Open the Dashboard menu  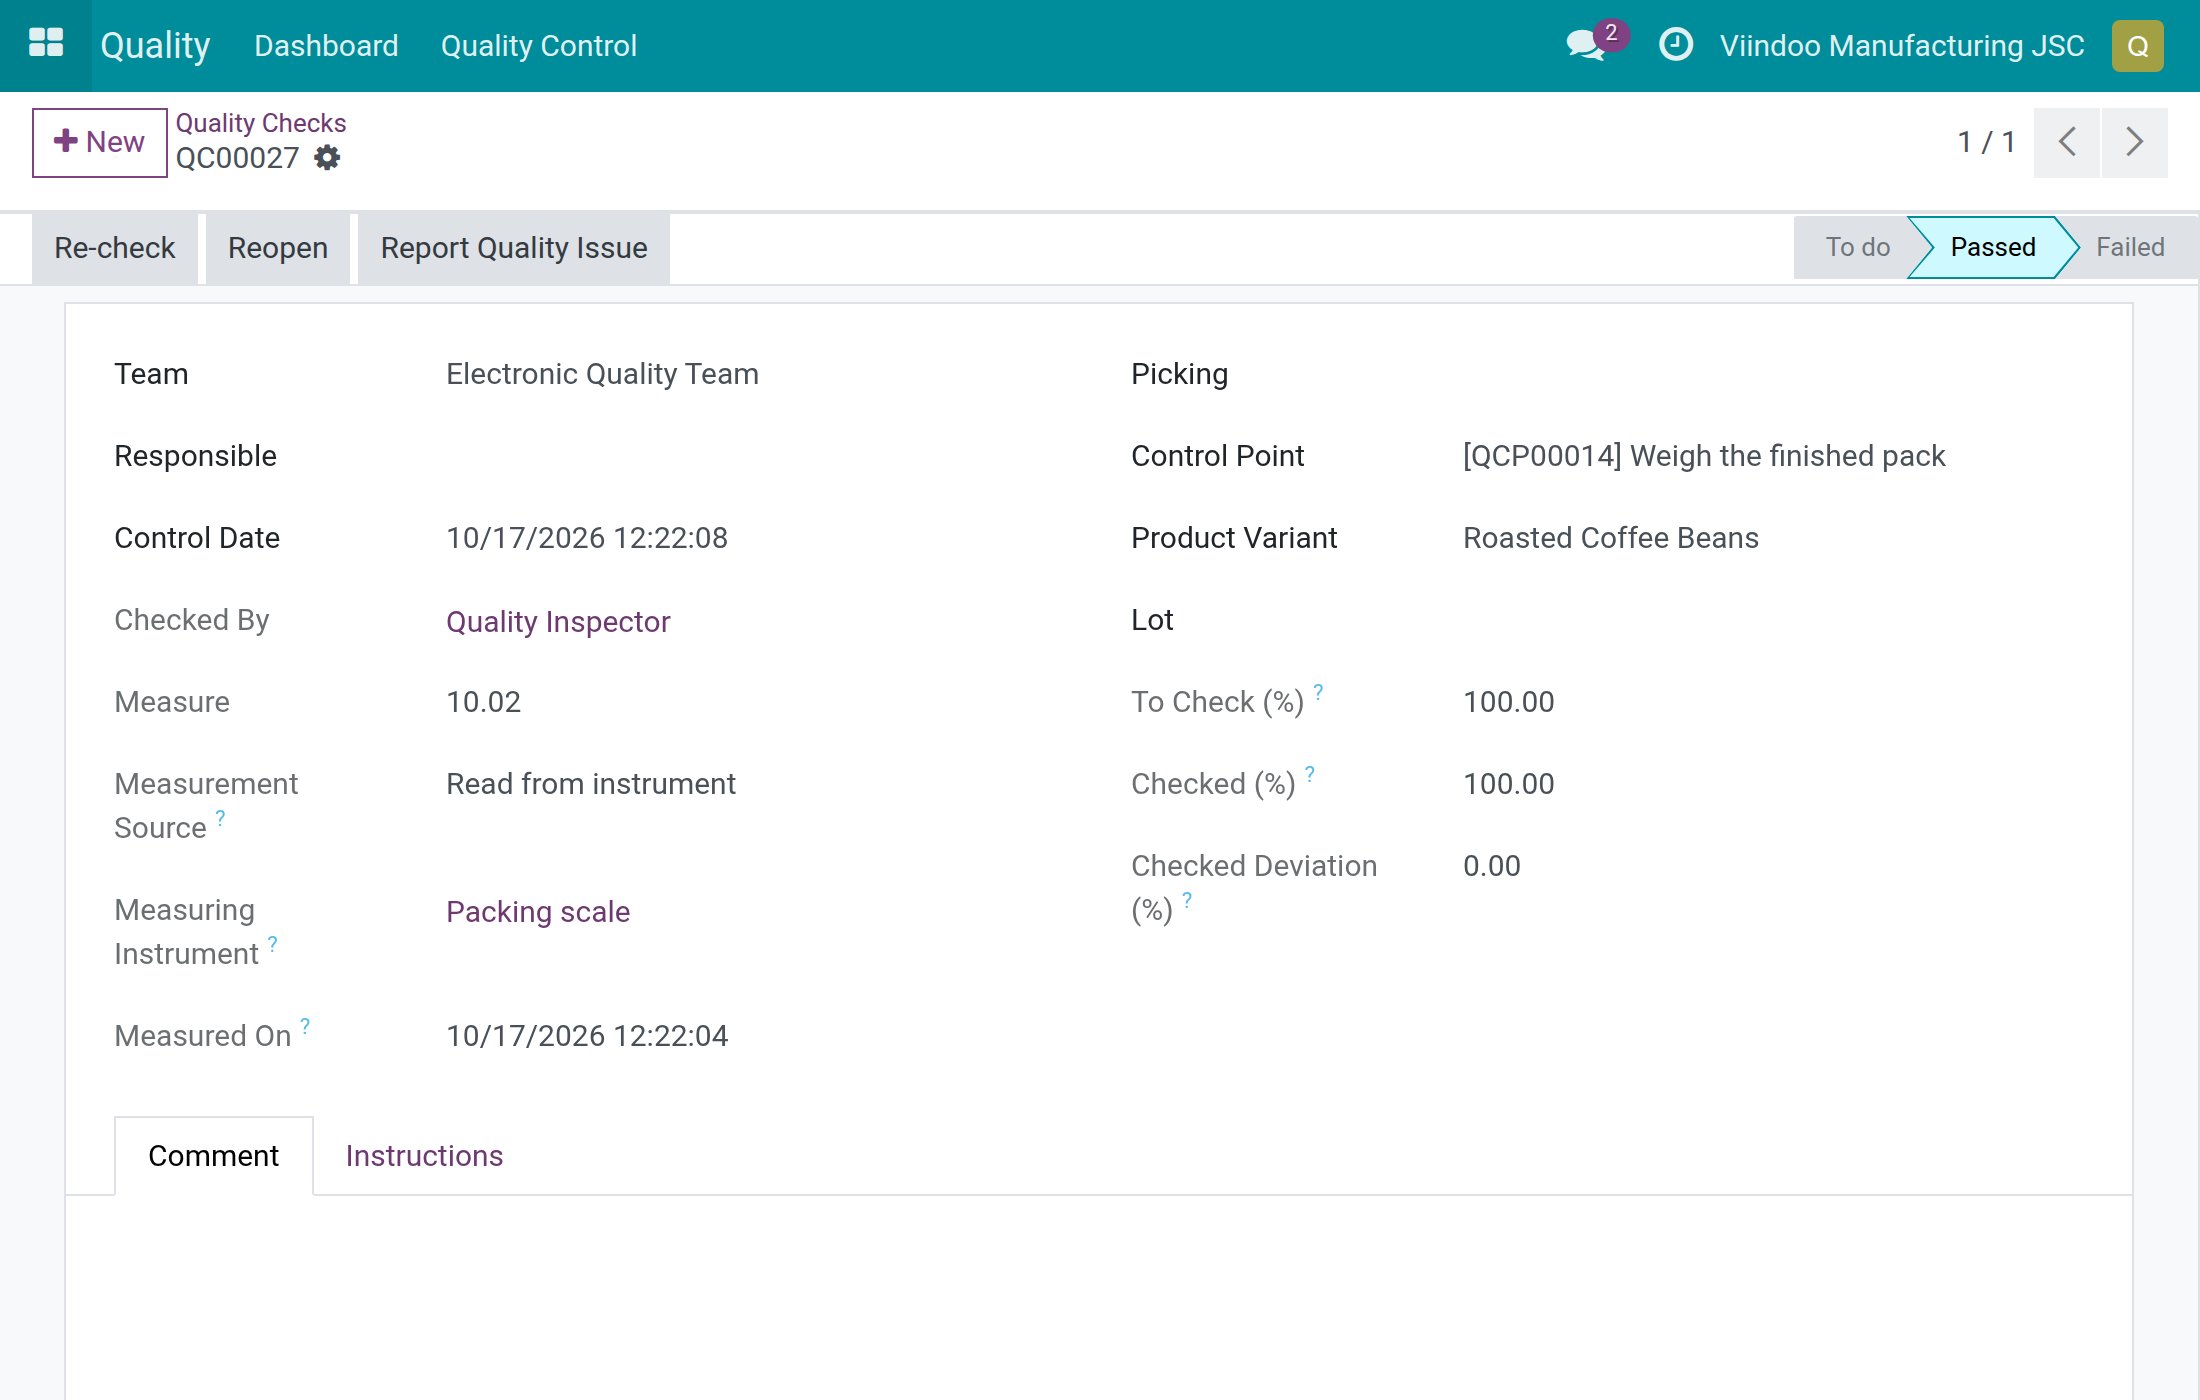click(x=326, y=46)
